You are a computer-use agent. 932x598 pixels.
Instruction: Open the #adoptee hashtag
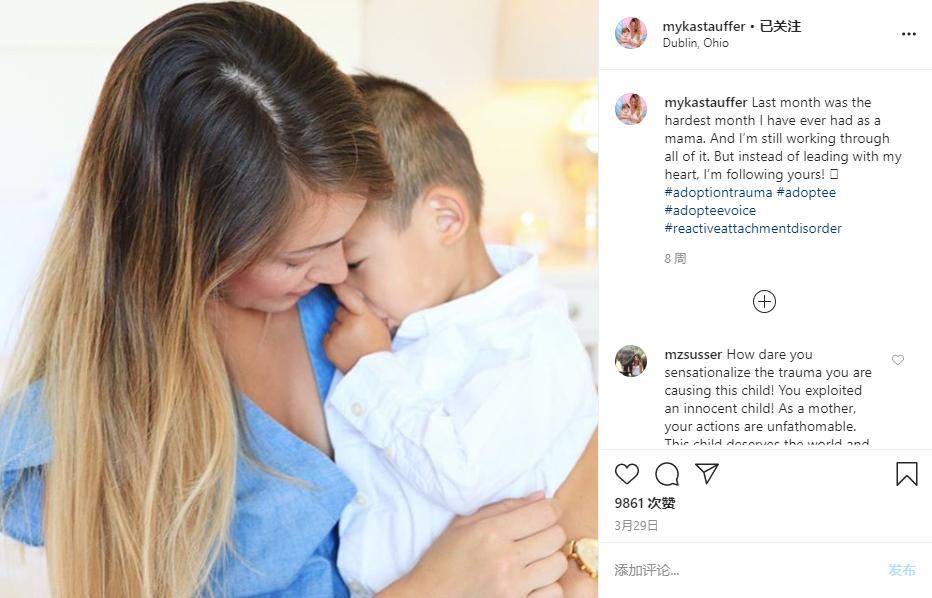(806, 193)
